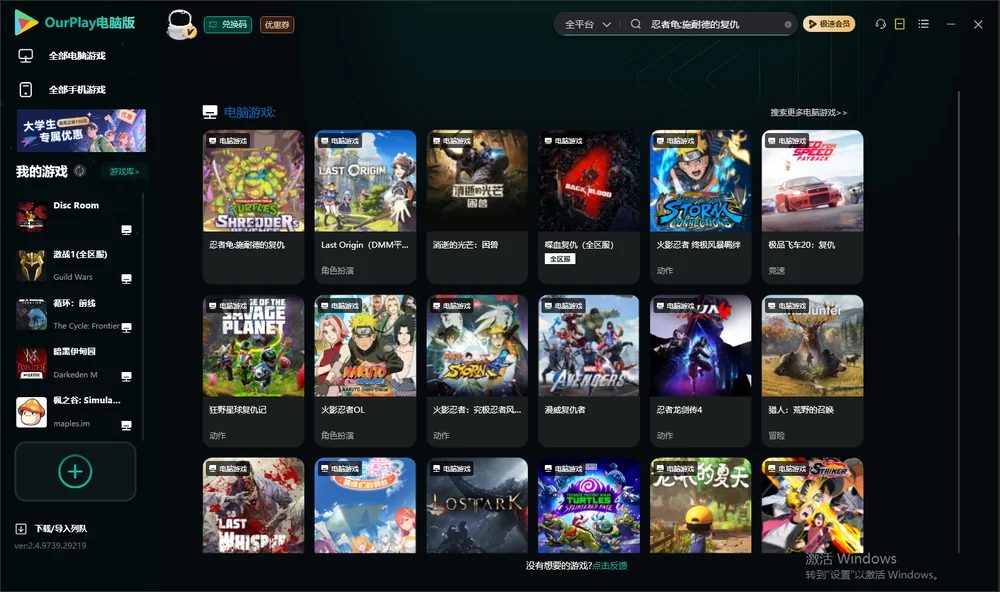Open the Last Origin game card
Screen dimensions: 1000x592
point(365,207)
